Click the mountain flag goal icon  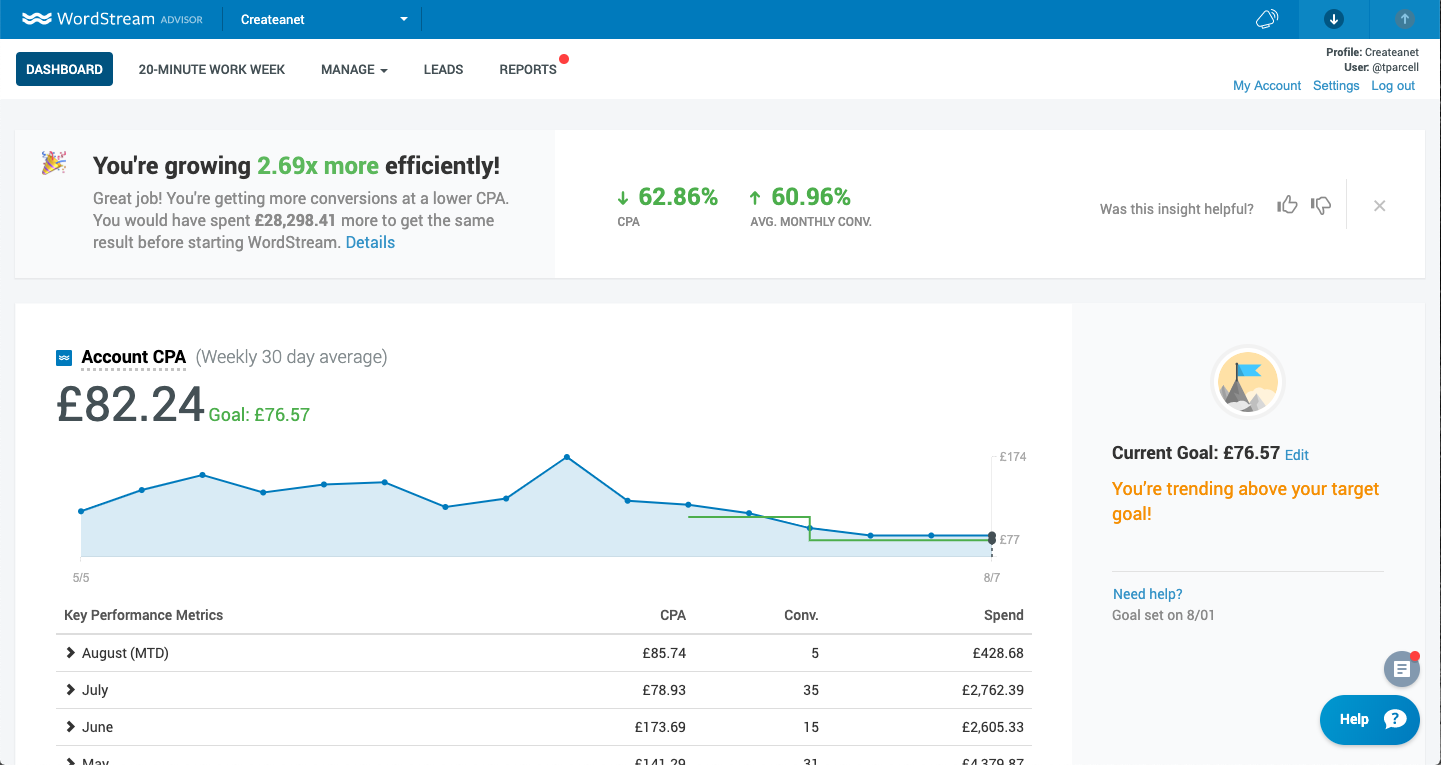tap(1248, 382)
